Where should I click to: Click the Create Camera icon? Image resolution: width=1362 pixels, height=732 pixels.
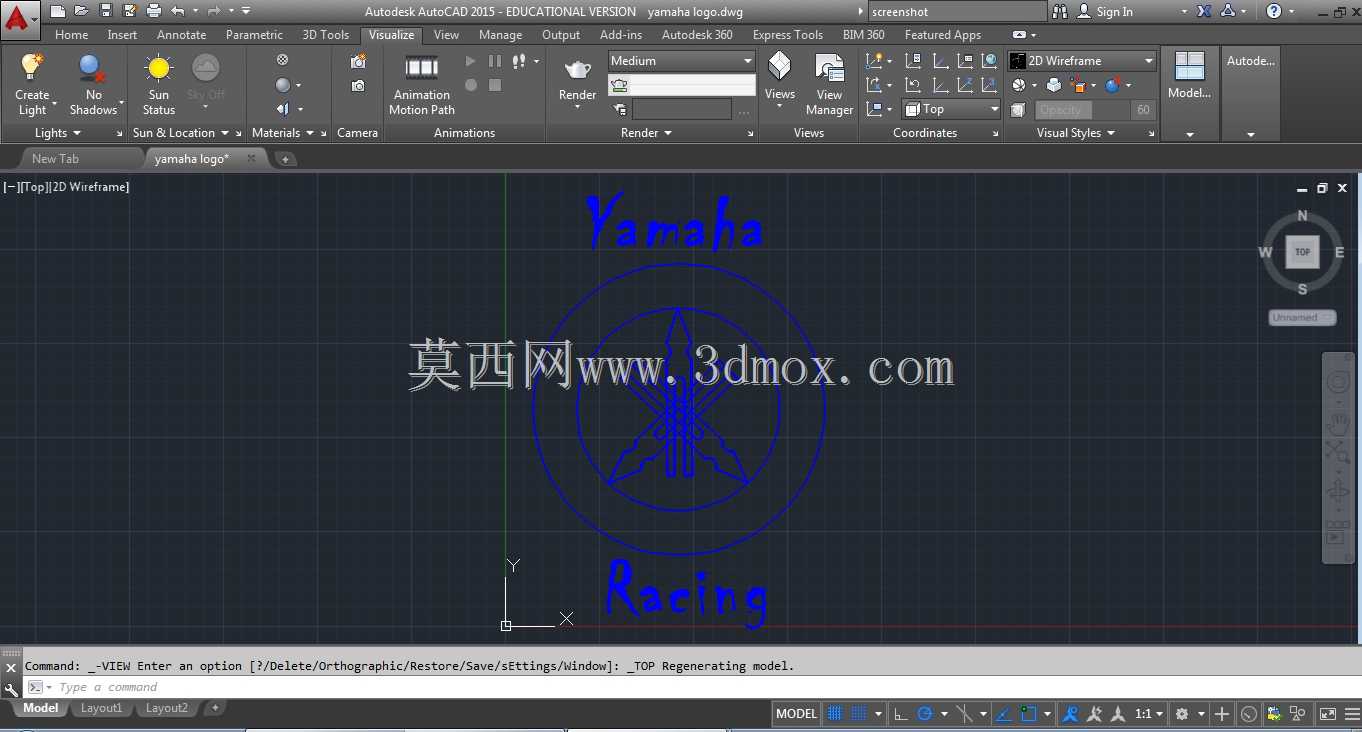pos(358,62)
